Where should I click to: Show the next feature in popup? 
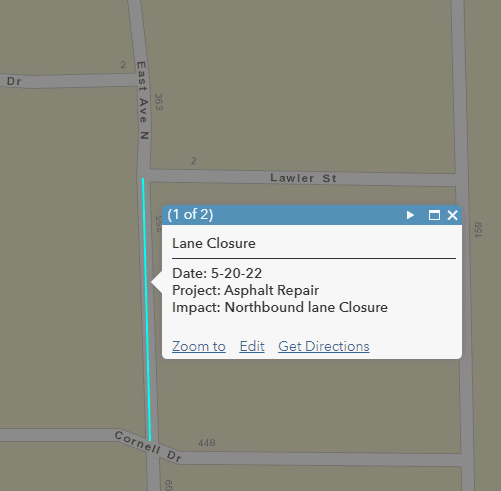tap(410, 215)
